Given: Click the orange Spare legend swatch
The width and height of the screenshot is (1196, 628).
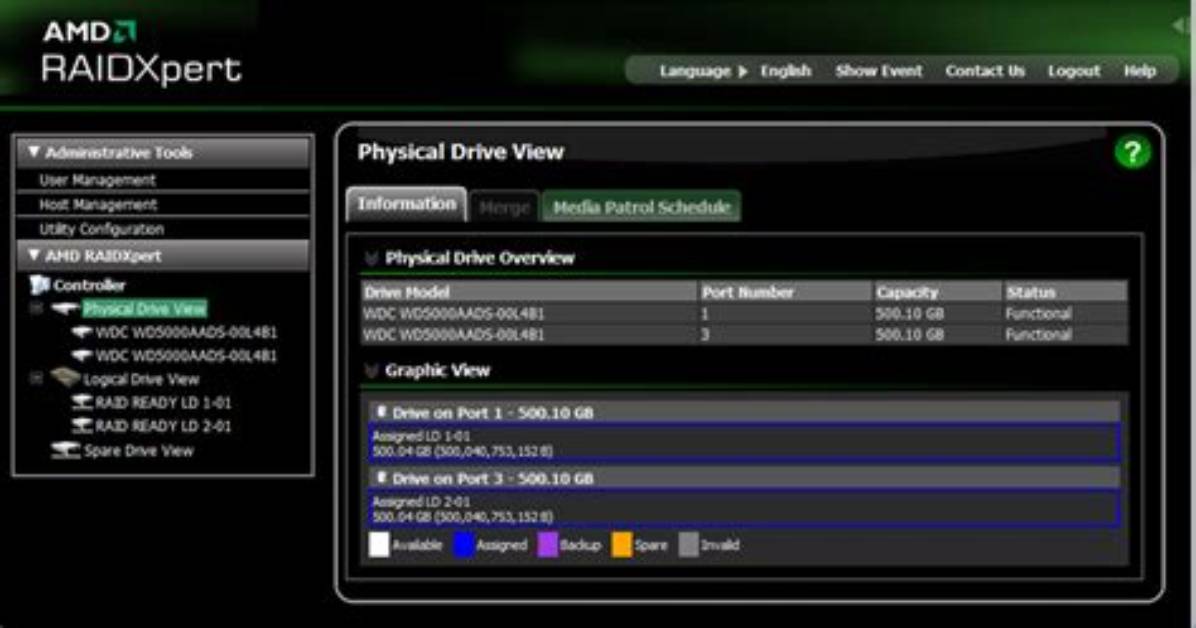Looking at the screenshot, I should (x=622, y=545).
